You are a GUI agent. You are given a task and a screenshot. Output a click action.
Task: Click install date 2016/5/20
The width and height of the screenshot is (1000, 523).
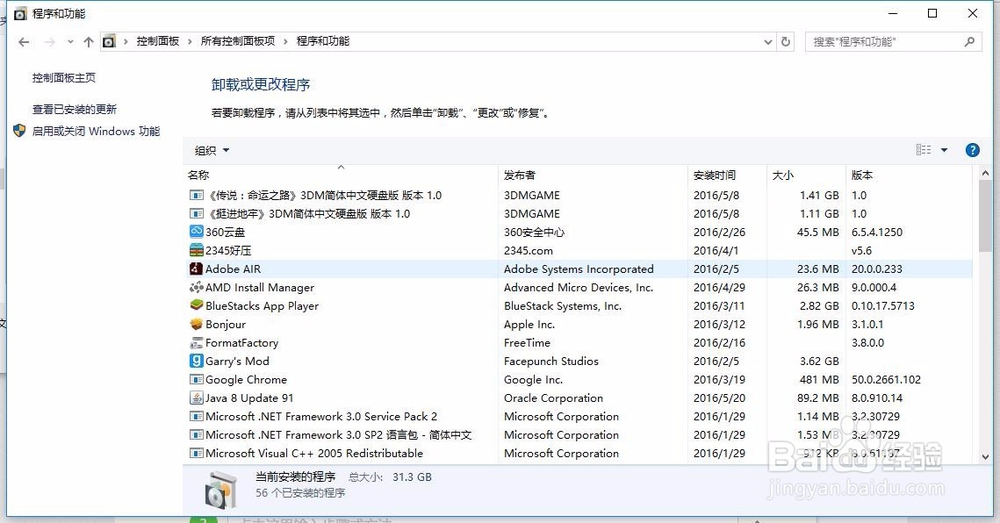tap(719, 398)
